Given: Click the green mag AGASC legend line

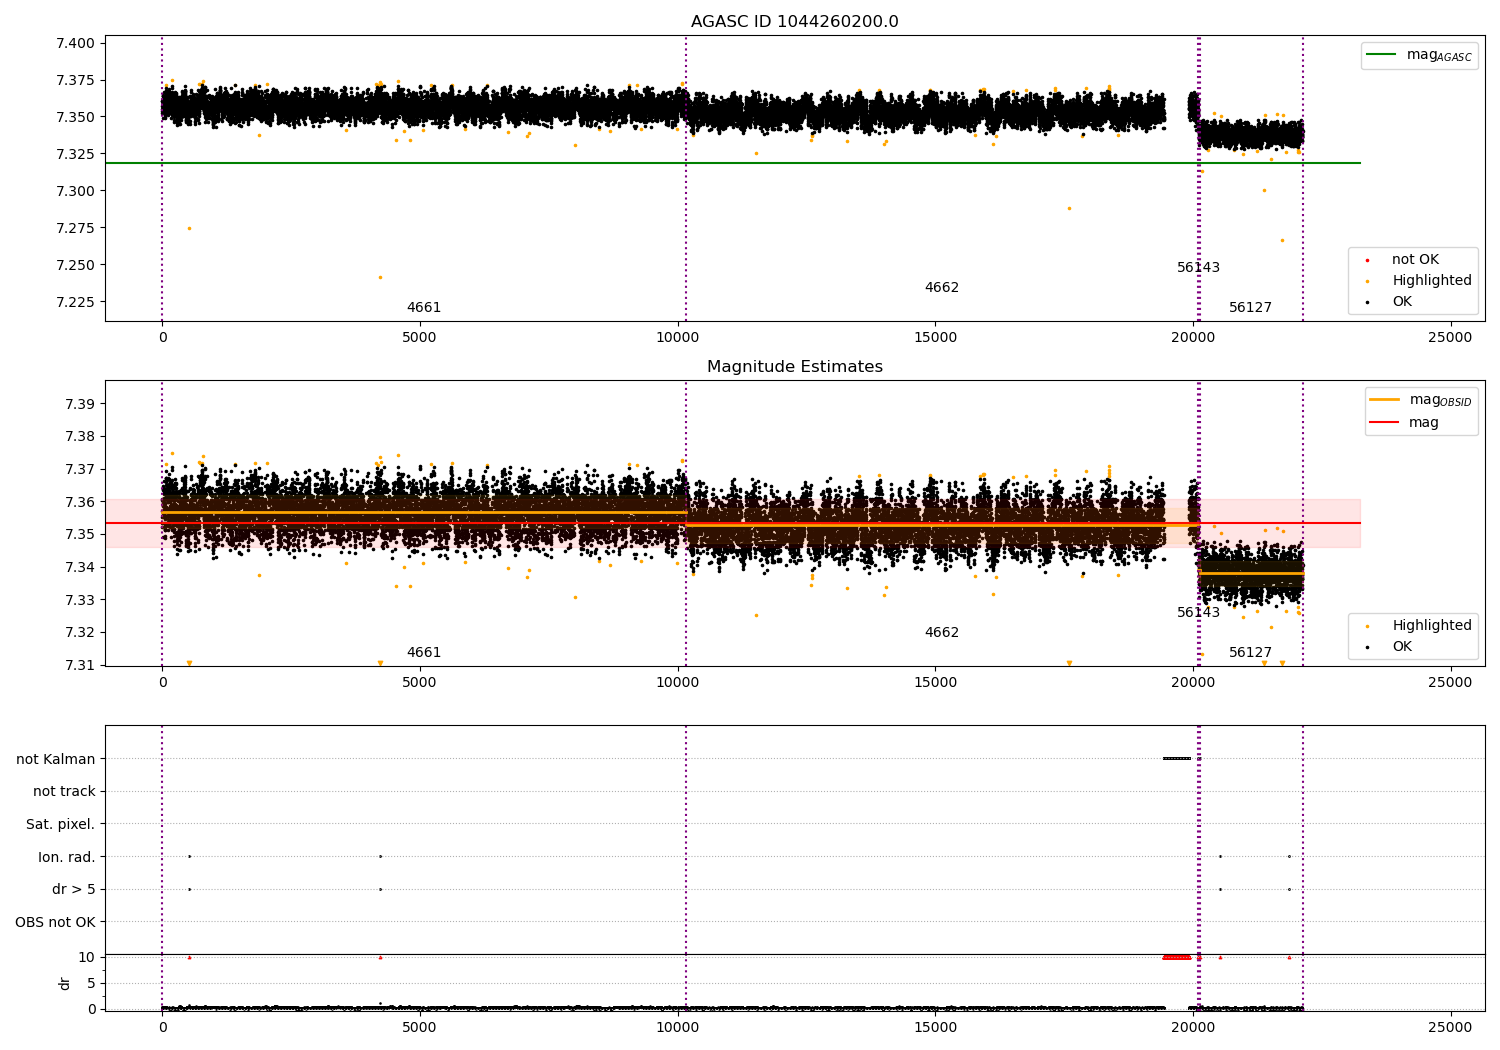Looking at the screenshot, I should pos(1382,55).
